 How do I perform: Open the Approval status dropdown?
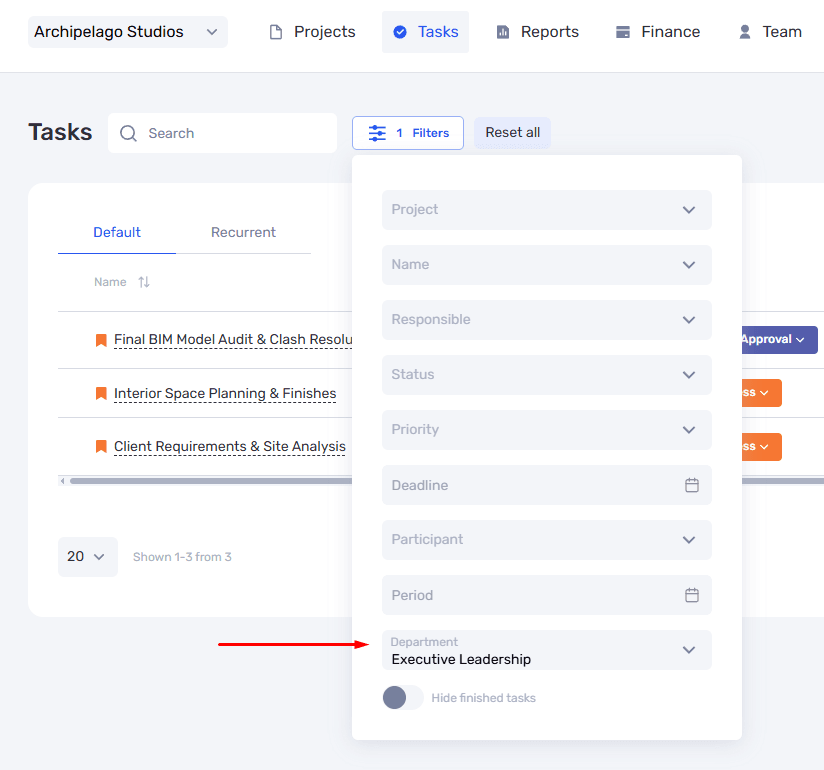coord(779,340)
